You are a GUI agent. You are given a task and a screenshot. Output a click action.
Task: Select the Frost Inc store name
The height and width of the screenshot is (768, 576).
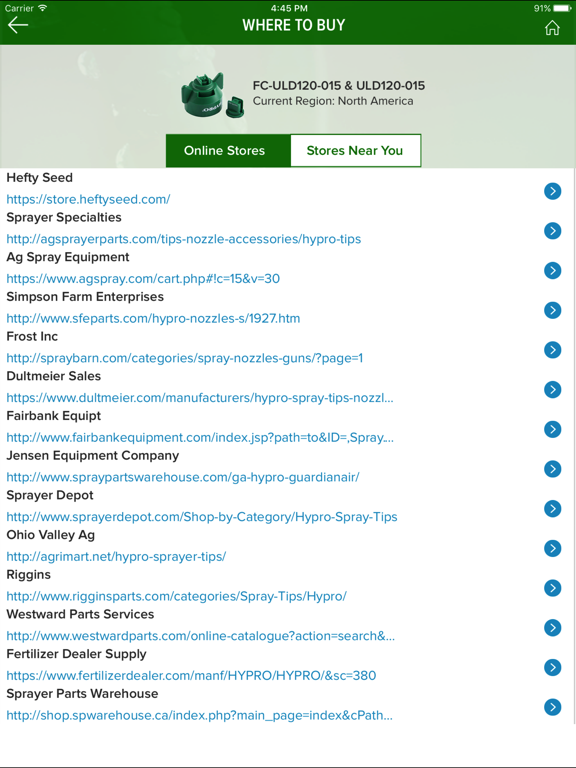(x=32, y=336)
